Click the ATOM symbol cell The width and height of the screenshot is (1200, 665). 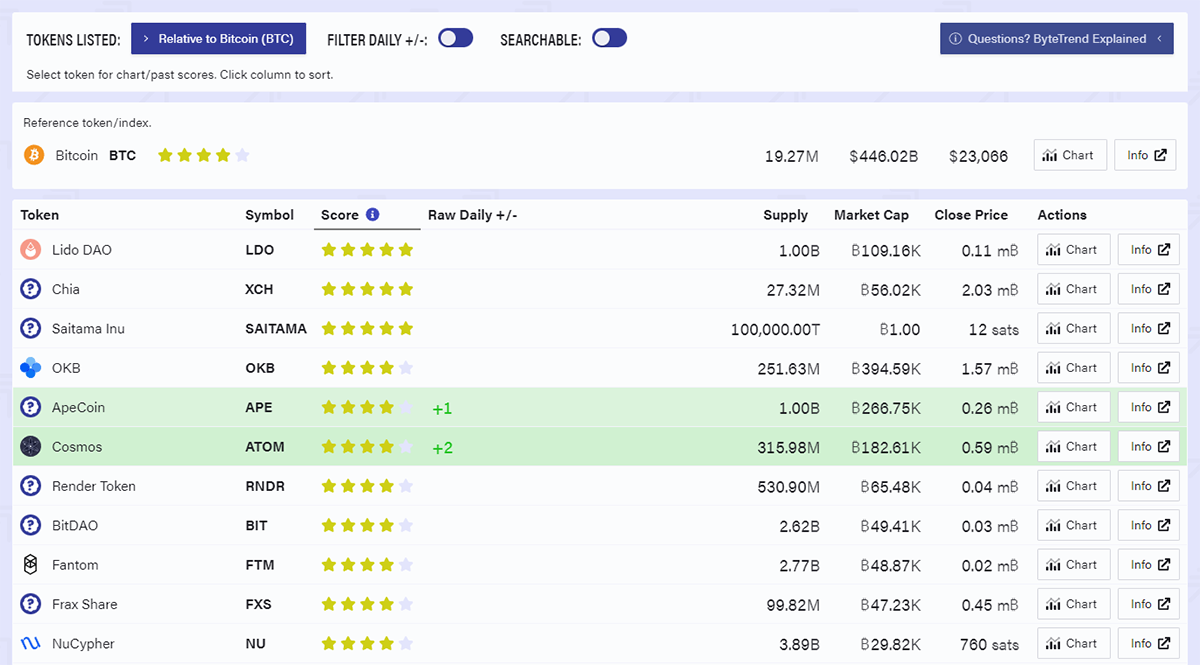[x=264, y=447]
